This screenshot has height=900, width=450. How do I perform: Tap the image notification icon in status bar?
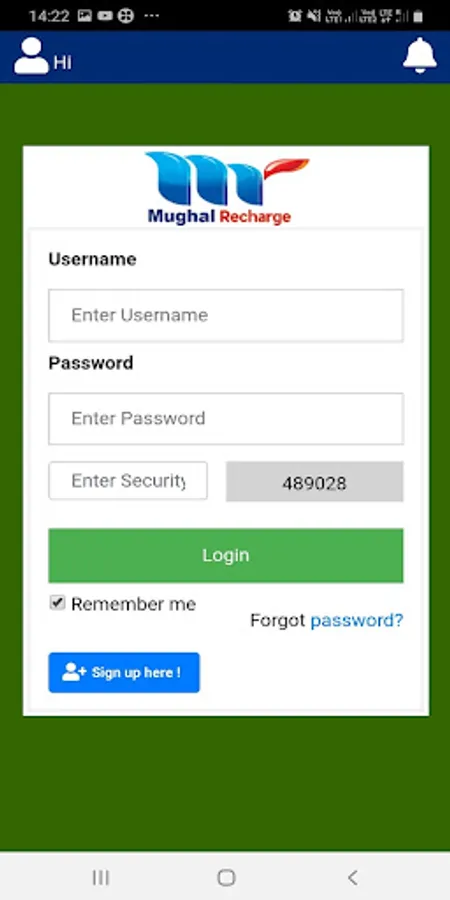point(85,16)
